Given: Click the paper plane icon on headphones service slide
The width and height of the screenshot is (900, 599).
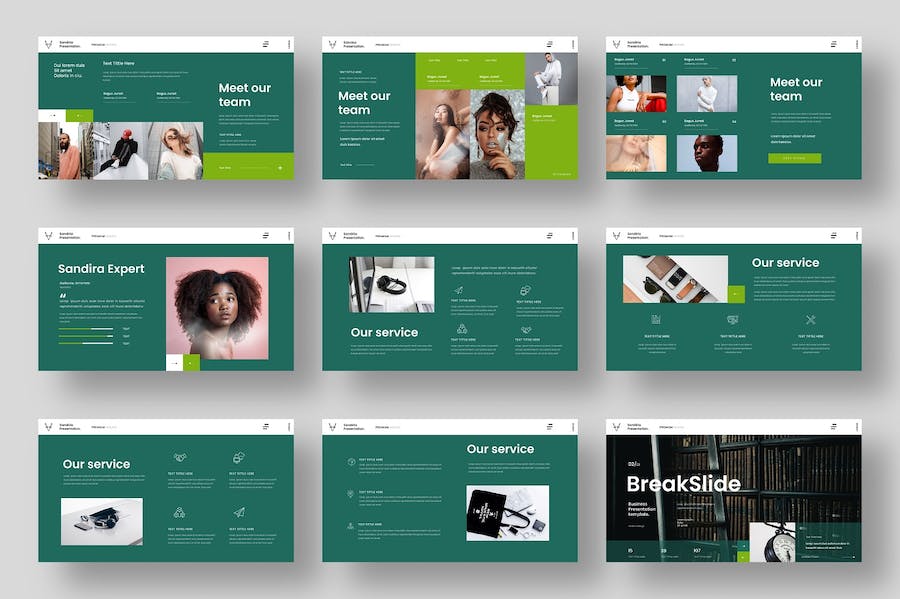Looking at the screenshot, I should [x=457, y=290].
